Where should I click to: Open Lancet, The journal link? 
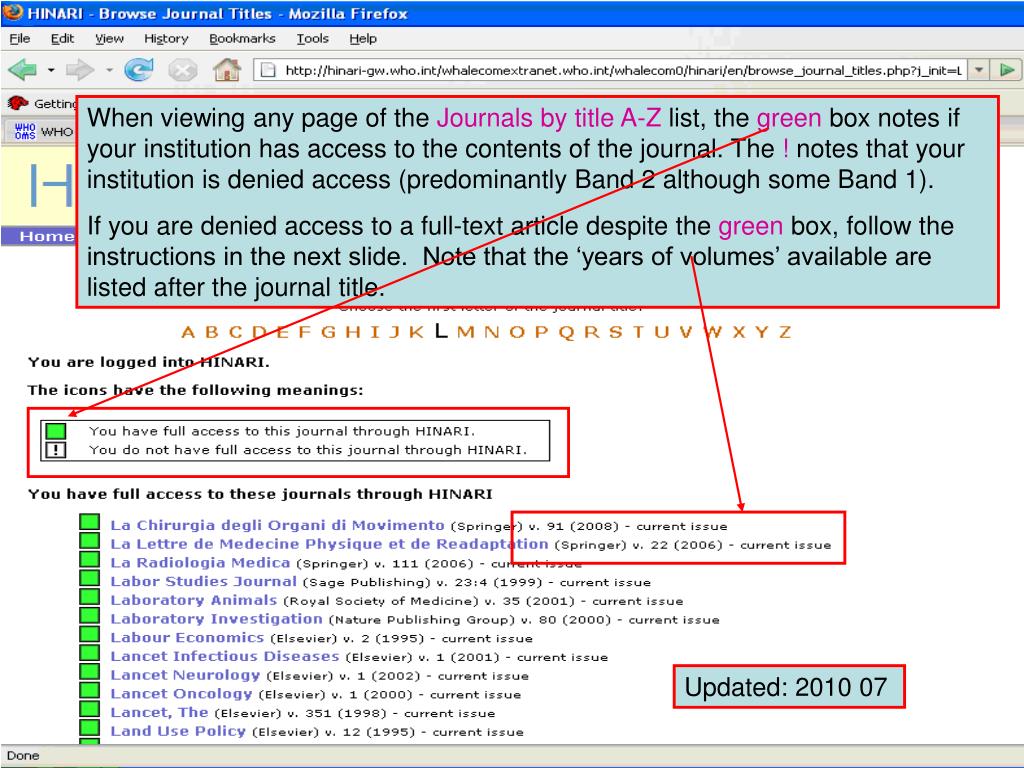click(159, 712)
